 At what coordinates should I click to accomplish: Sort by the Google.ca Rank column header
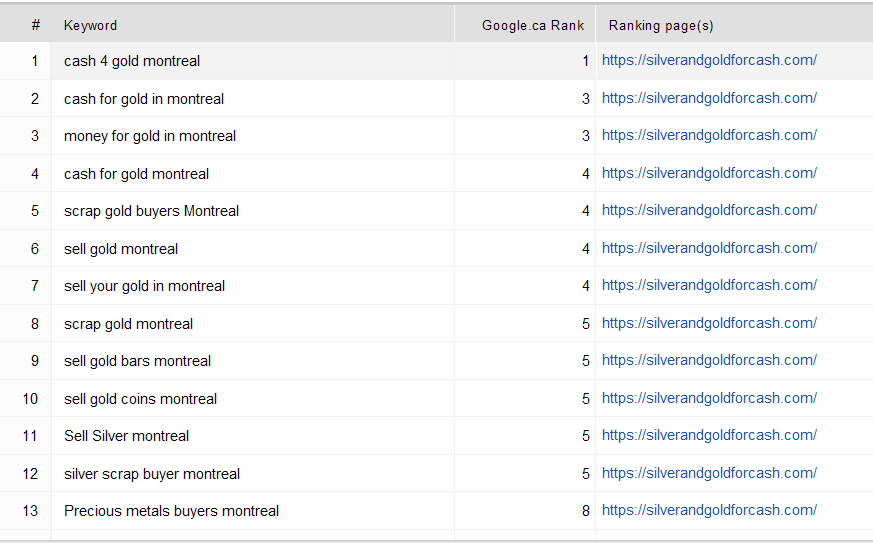coord(533,26)
